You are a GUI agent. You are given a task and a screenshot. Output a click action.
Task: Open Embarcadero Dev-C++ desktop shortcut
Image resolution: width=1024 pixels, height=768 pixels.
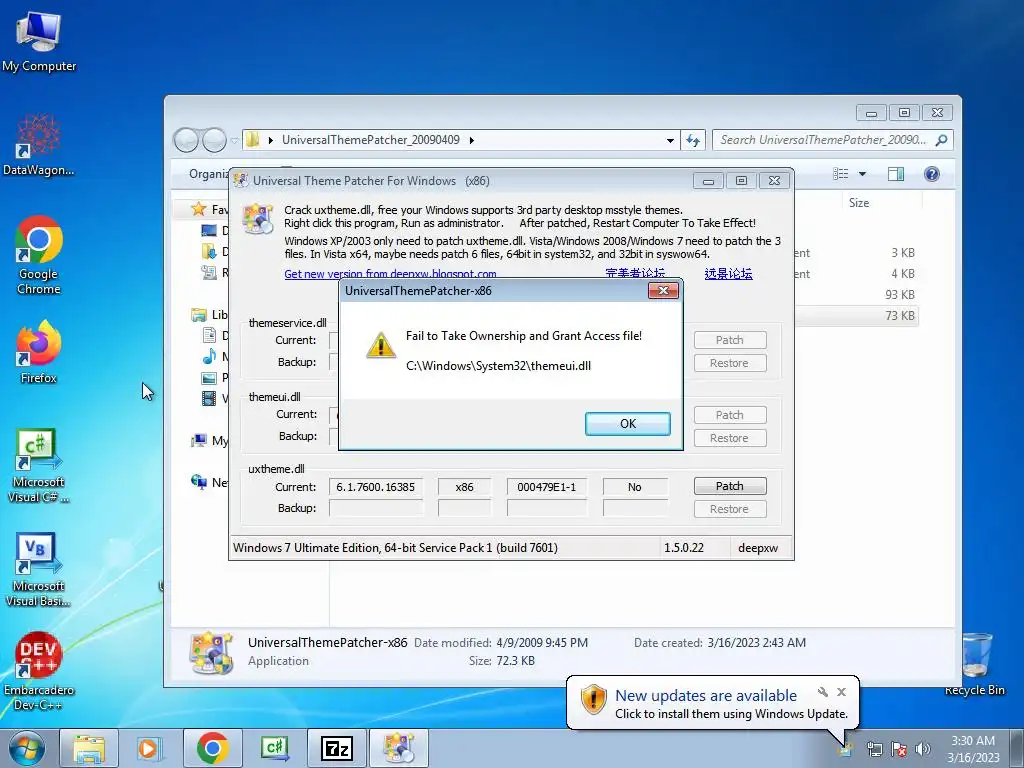pyautogui.click(x=39, y=671)
